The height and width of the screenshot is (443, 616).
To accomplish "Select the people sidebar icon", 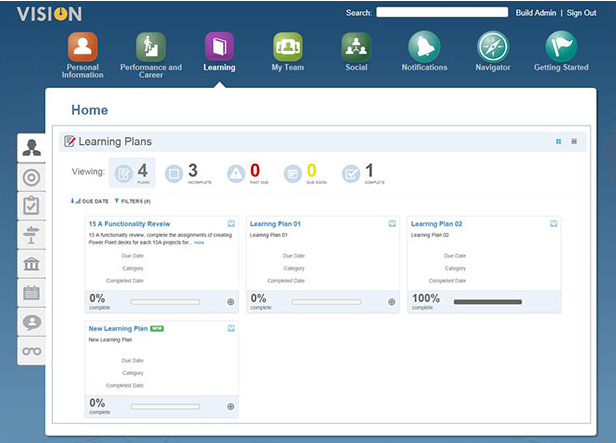I will click(x=31, y=148).
